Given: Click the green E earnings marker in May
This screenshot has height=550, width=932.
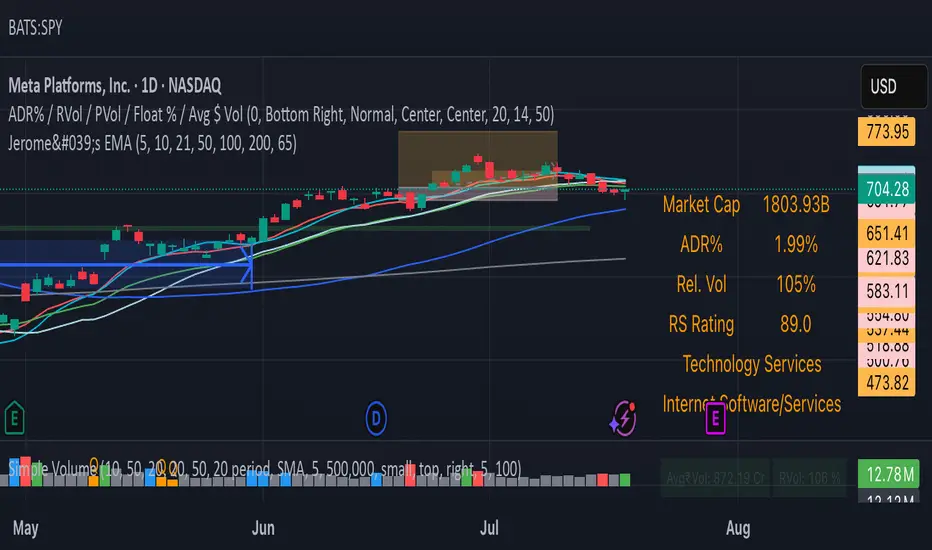Looking at the screenshot, I should click(x=14, y=418).
